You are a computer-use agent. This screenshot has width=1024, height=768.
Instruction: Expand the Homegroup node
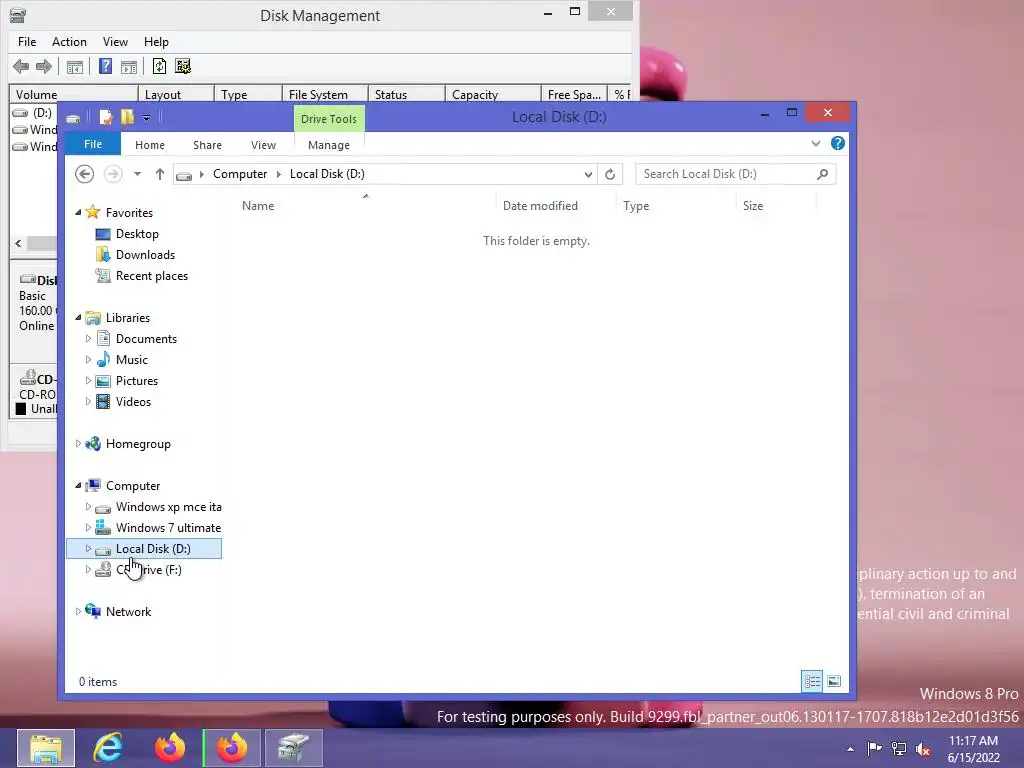coord(78,443)
